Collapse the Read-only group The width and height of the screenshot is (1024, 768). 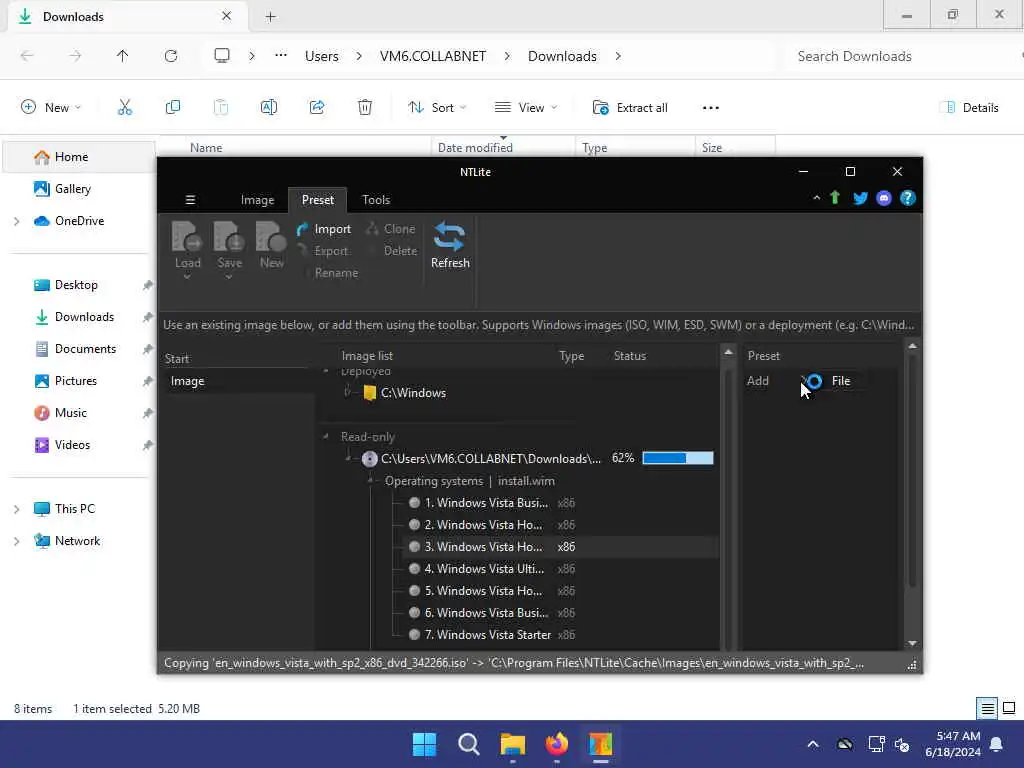pyautogui.click(x=325, y=436)
